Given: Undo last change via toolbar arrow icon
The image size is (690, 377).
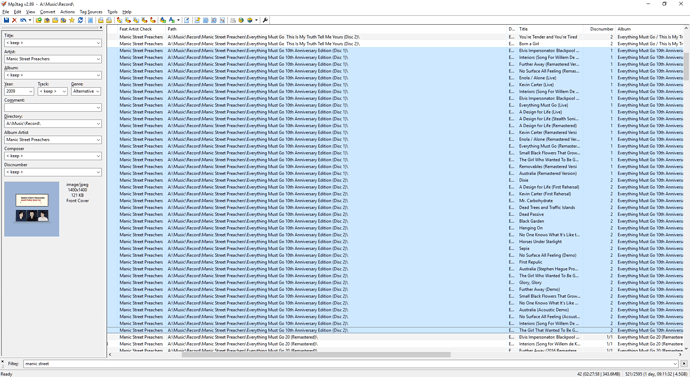Looking at the screenshot, I should [23, 20].
